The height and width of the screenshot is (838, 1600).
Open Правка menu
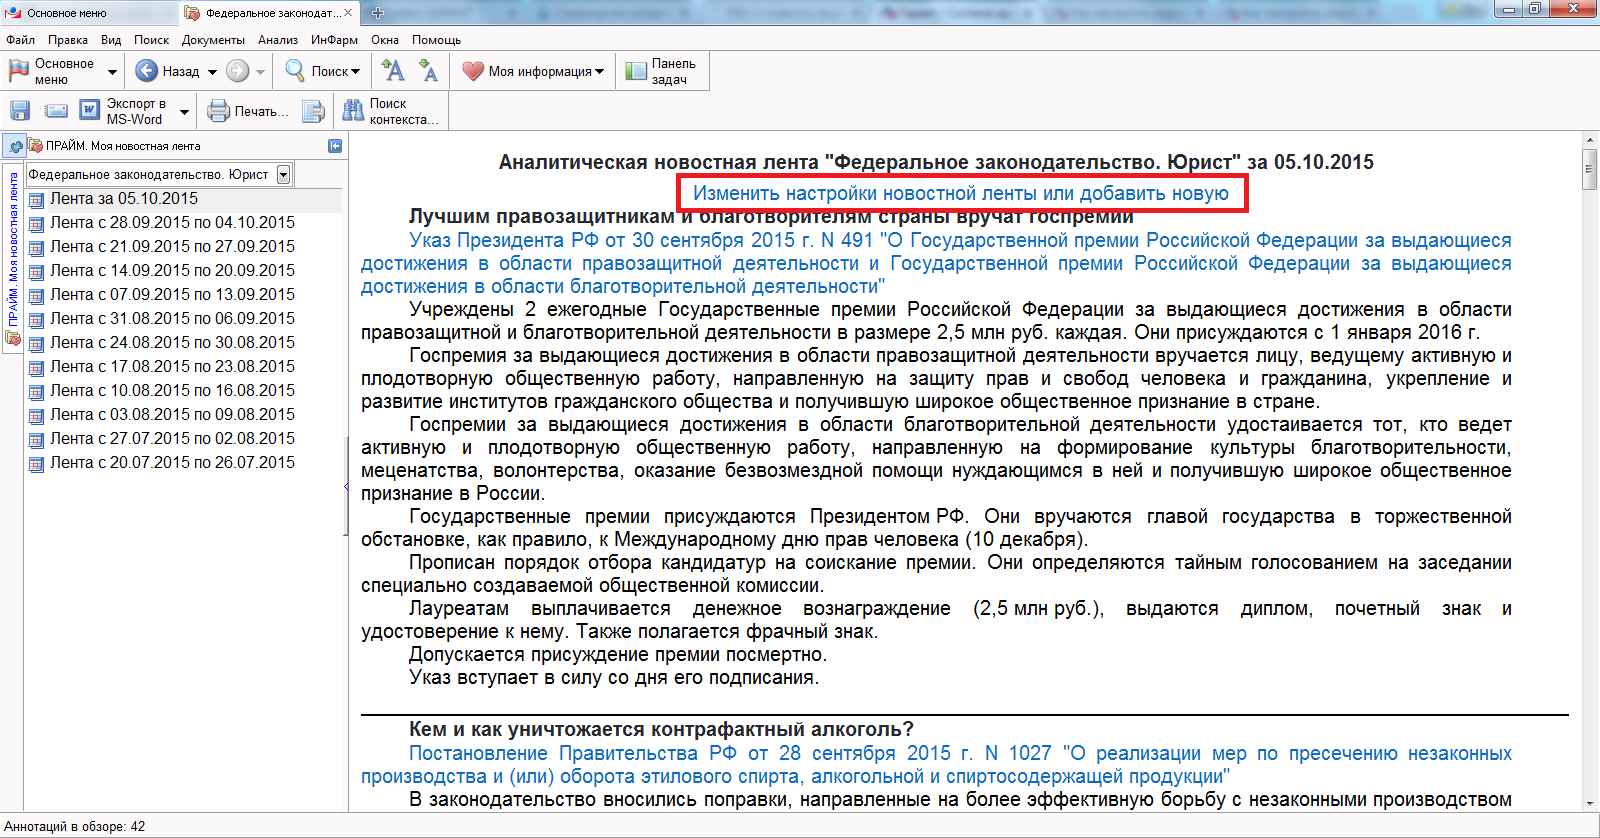[x=68, y=40]
